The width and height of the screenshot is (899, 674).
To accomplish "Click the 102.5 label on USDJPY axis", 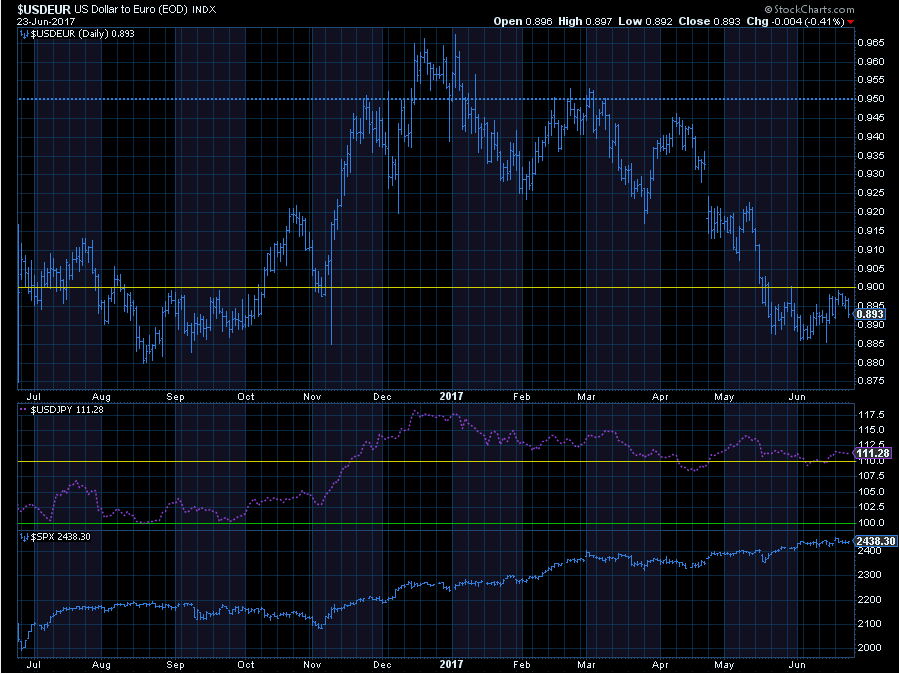I will click(x=871, y=507).
